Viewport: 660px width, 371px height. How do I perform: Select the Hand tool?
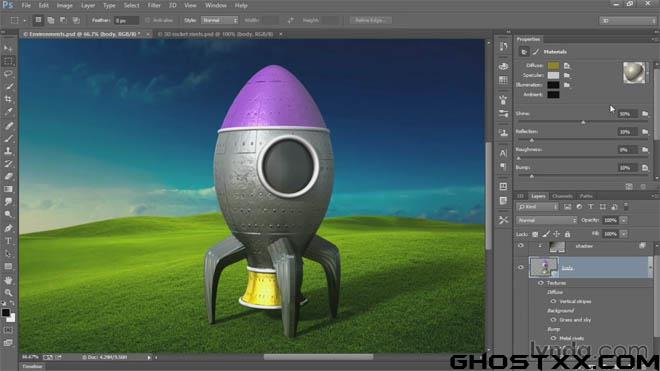click(8, 280)
